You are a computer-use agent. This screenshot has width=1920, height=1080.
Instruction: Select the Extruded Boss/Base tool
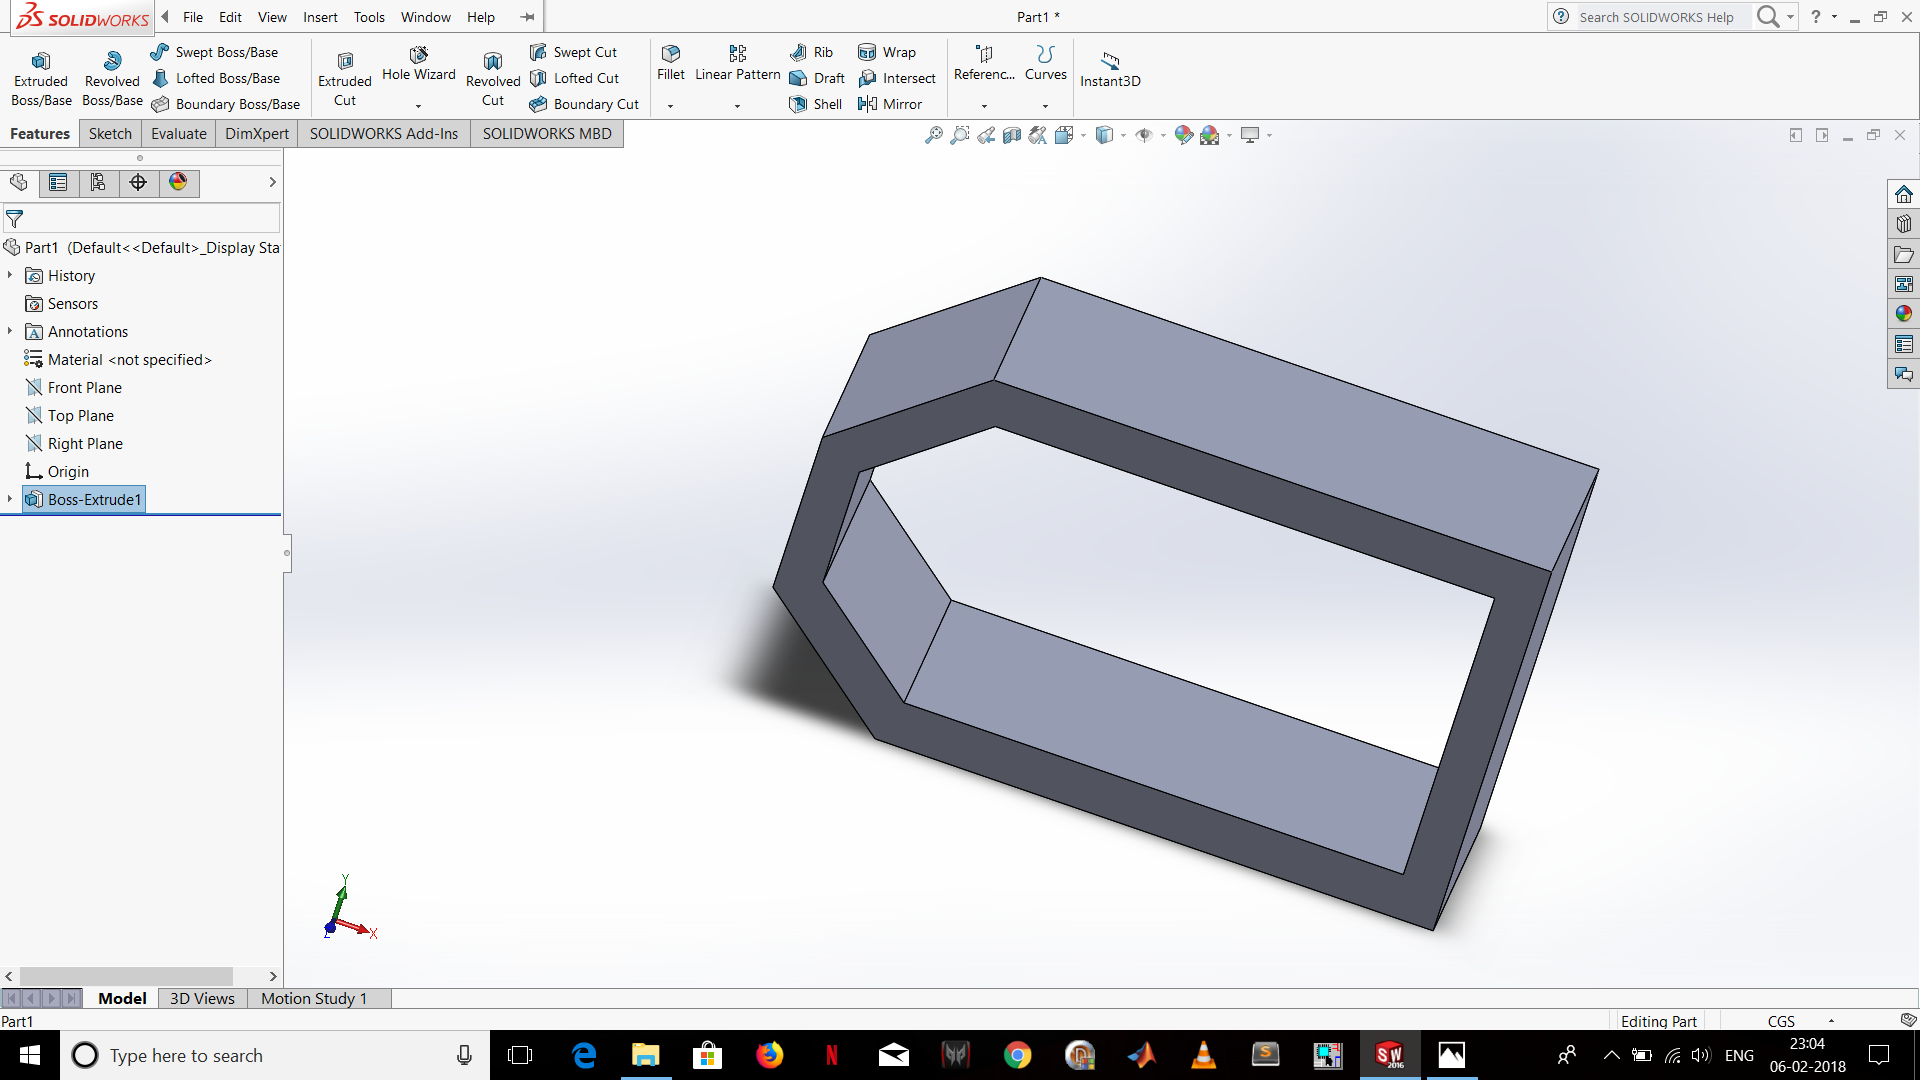click(40, 75)
